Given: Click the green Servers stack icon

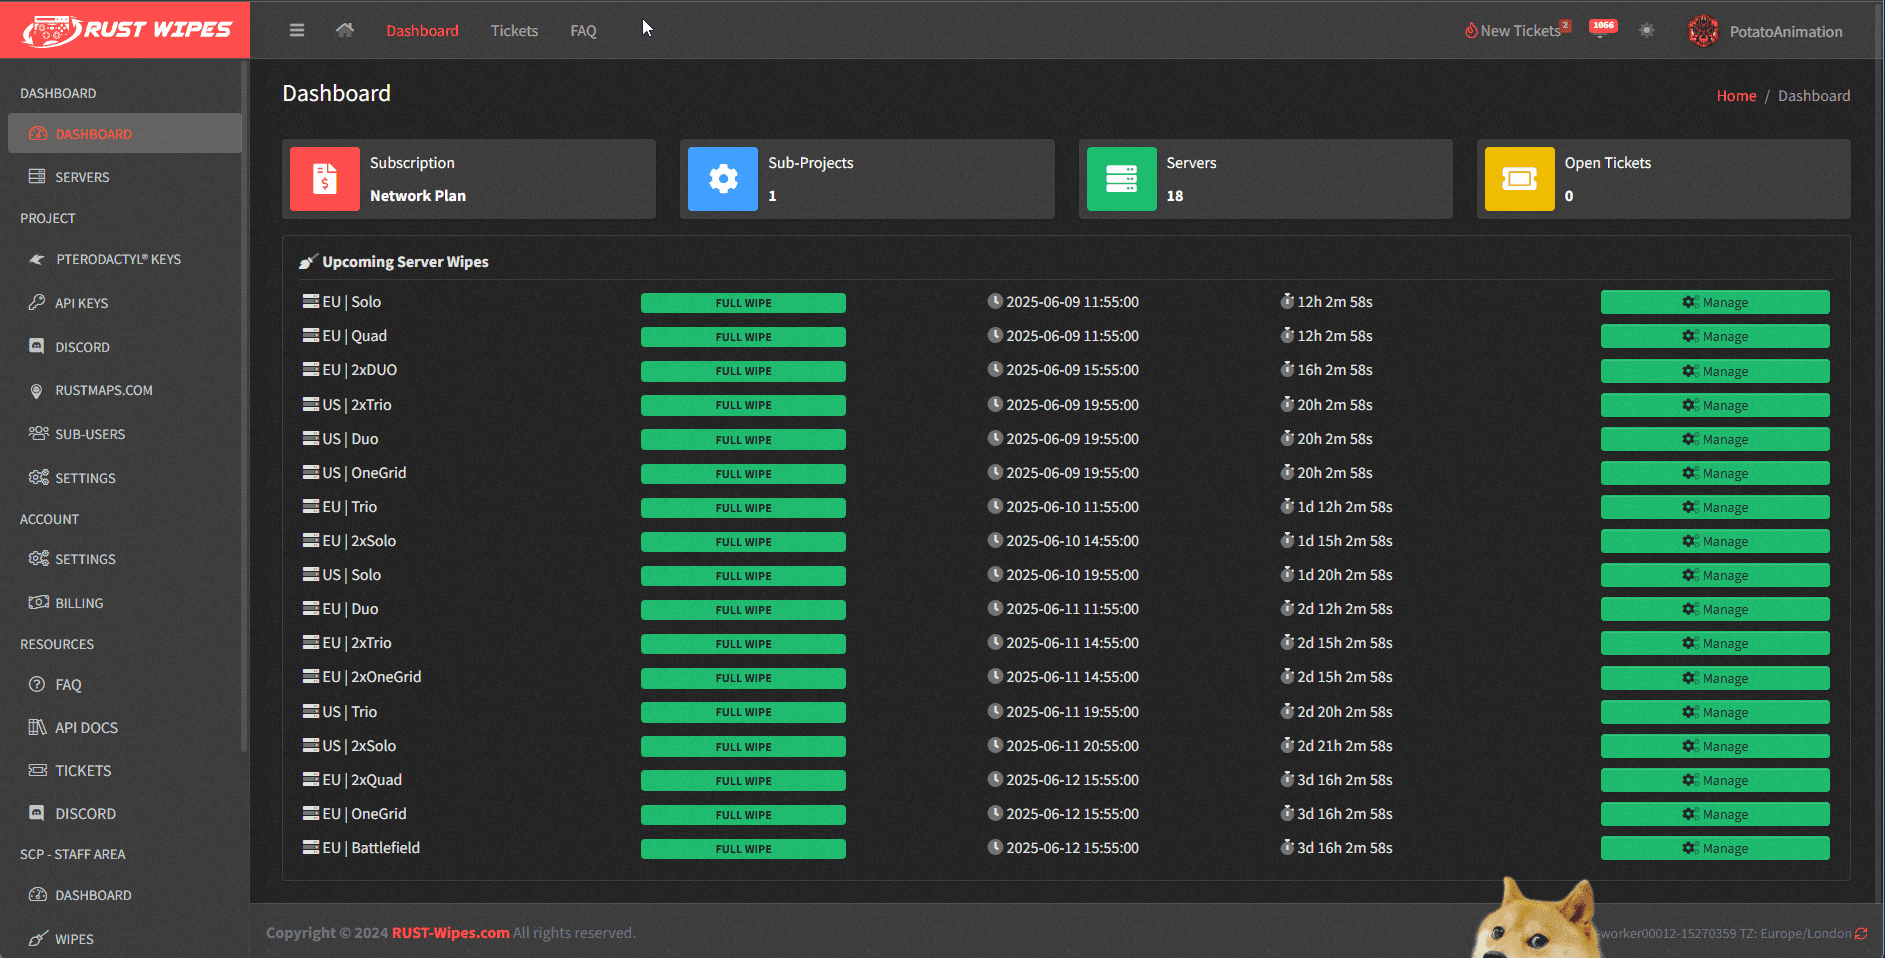Looking at the screenshot, I should point(1121,179).
